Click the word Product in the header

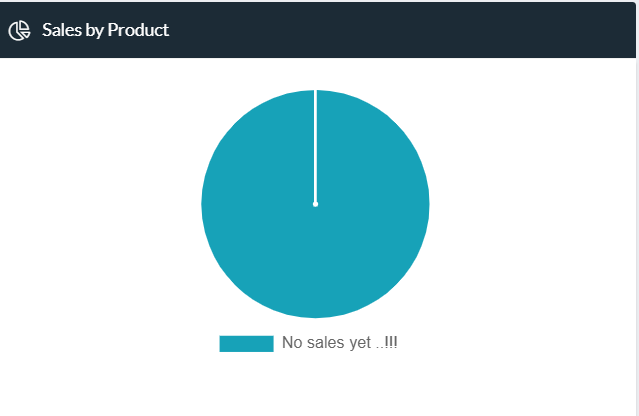[138, 30]
